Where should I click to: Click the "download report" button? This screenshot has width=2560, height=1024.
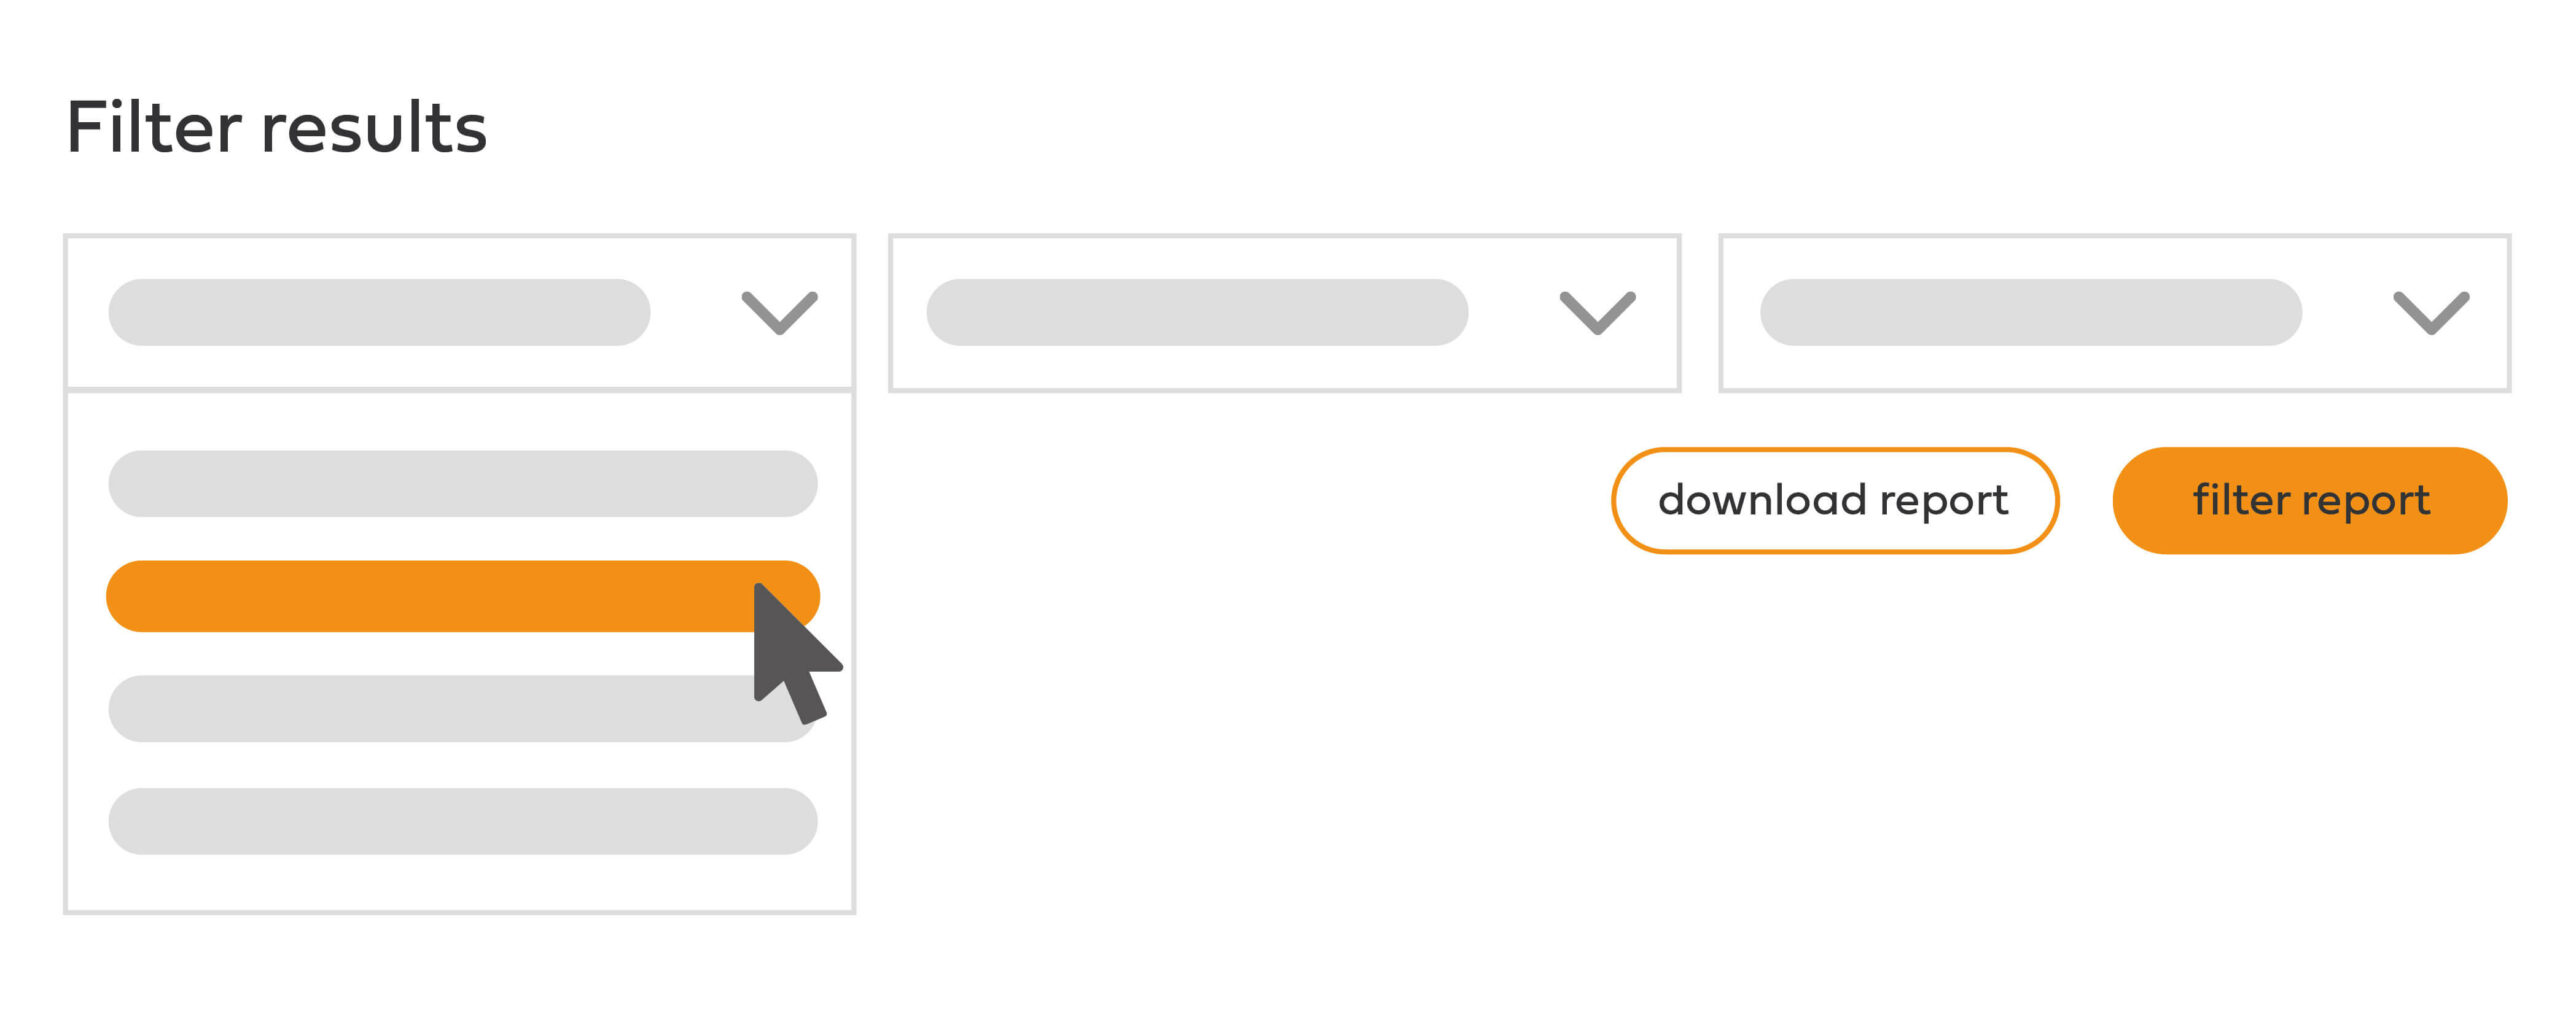pyautogui.click(x=1834, y=500)
